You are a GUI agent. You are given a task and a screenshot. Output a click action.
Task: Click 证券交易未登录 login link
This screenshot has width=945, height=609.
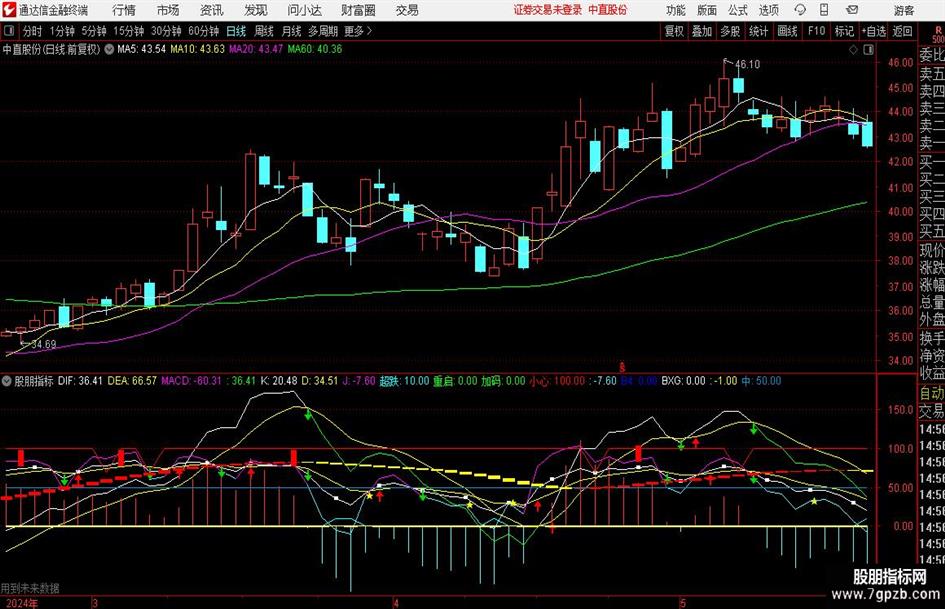point(548,10)
